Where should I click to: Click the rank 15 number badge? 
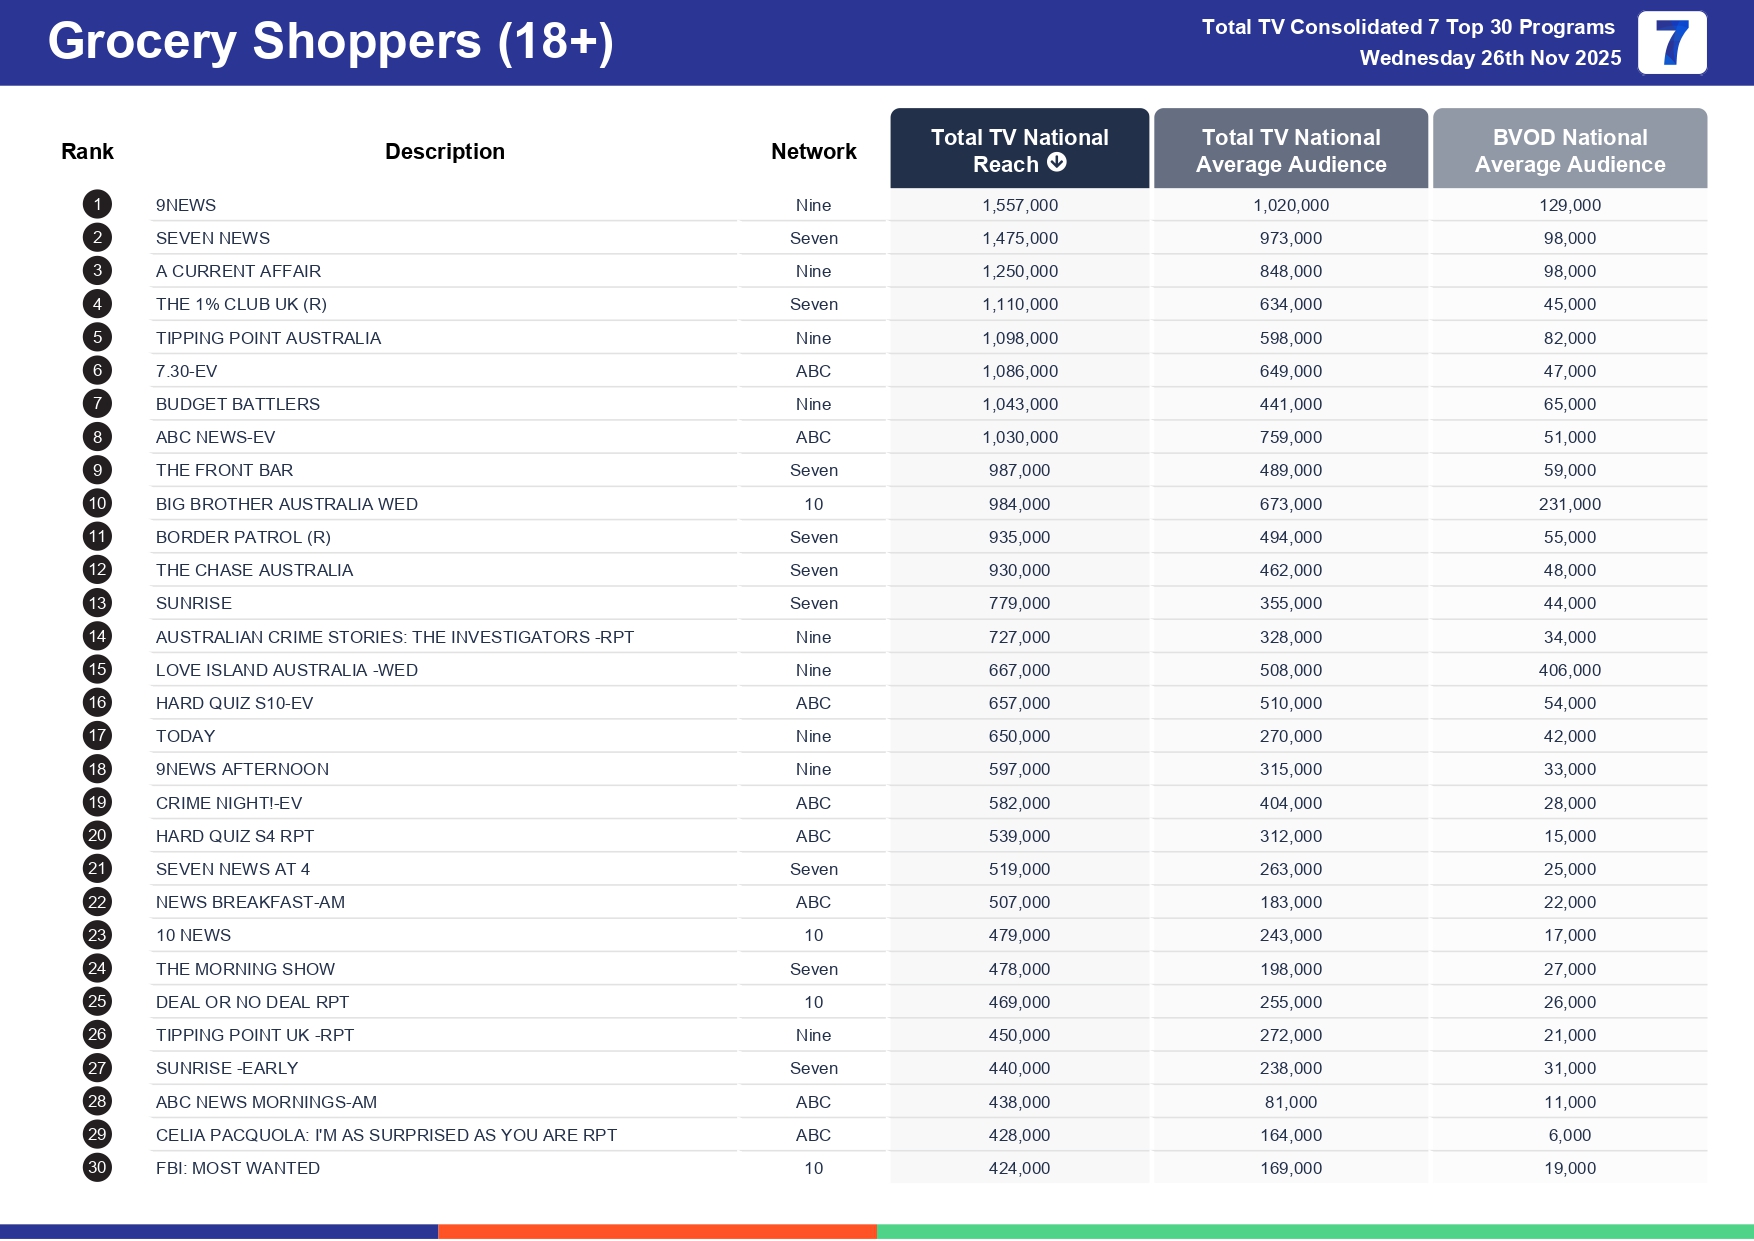(97, 670)
